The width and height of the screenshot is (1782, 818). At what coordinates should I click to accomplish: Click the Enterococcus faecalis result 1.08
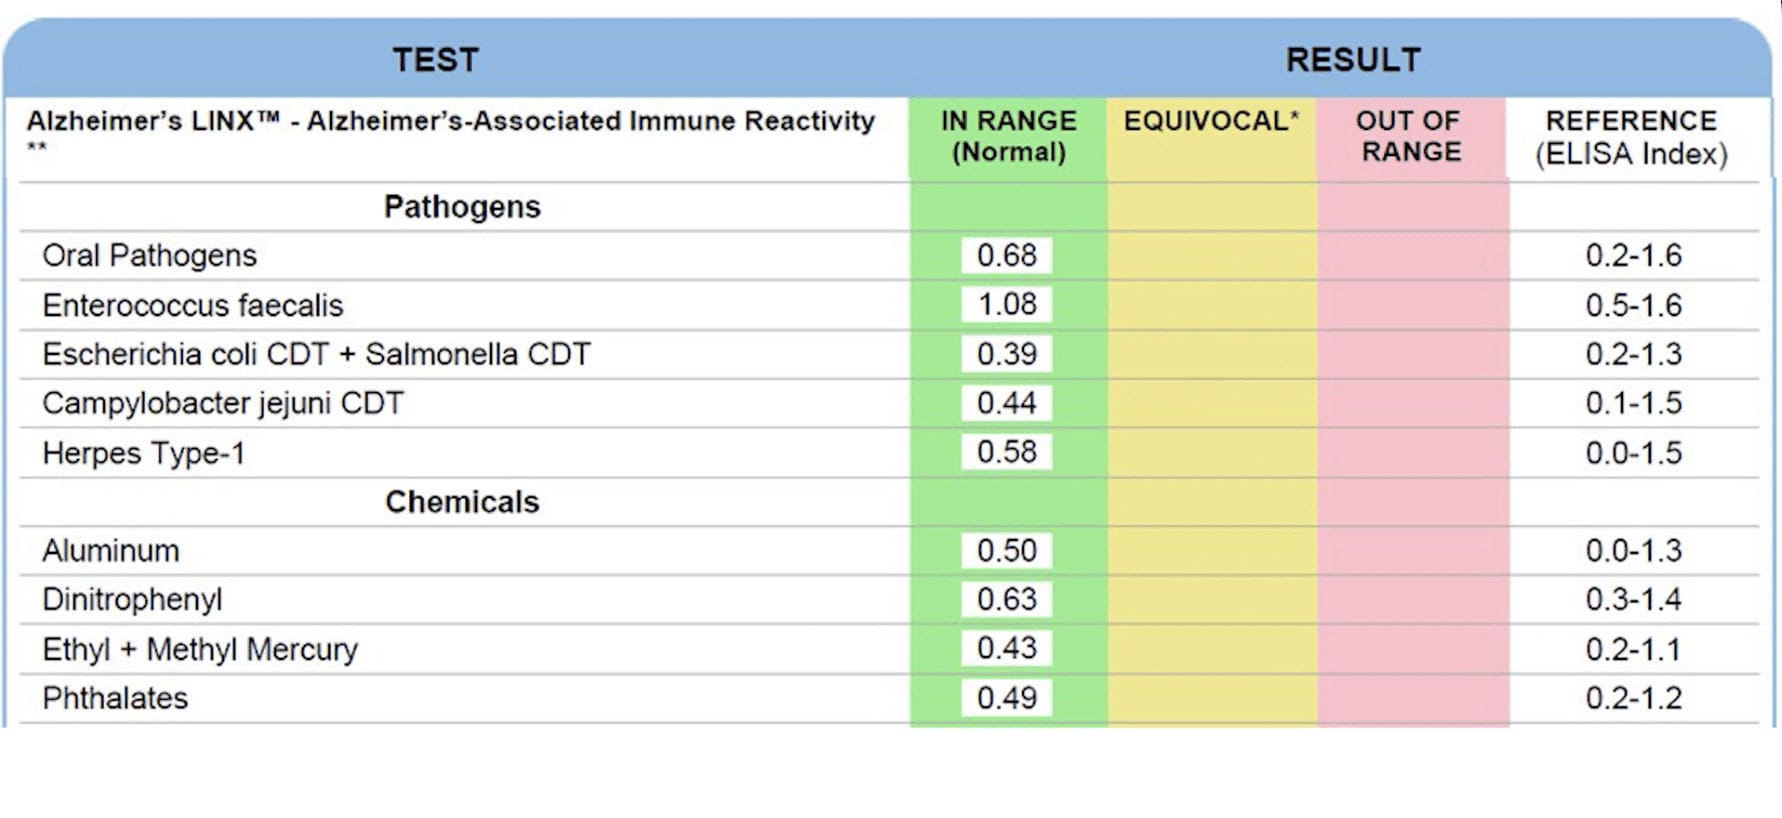tap(1007, 304)
